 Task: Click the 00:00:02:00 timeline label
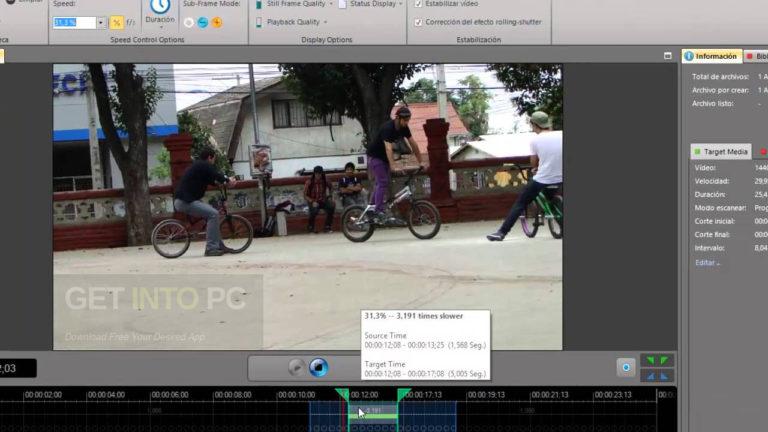coord(43,395)
